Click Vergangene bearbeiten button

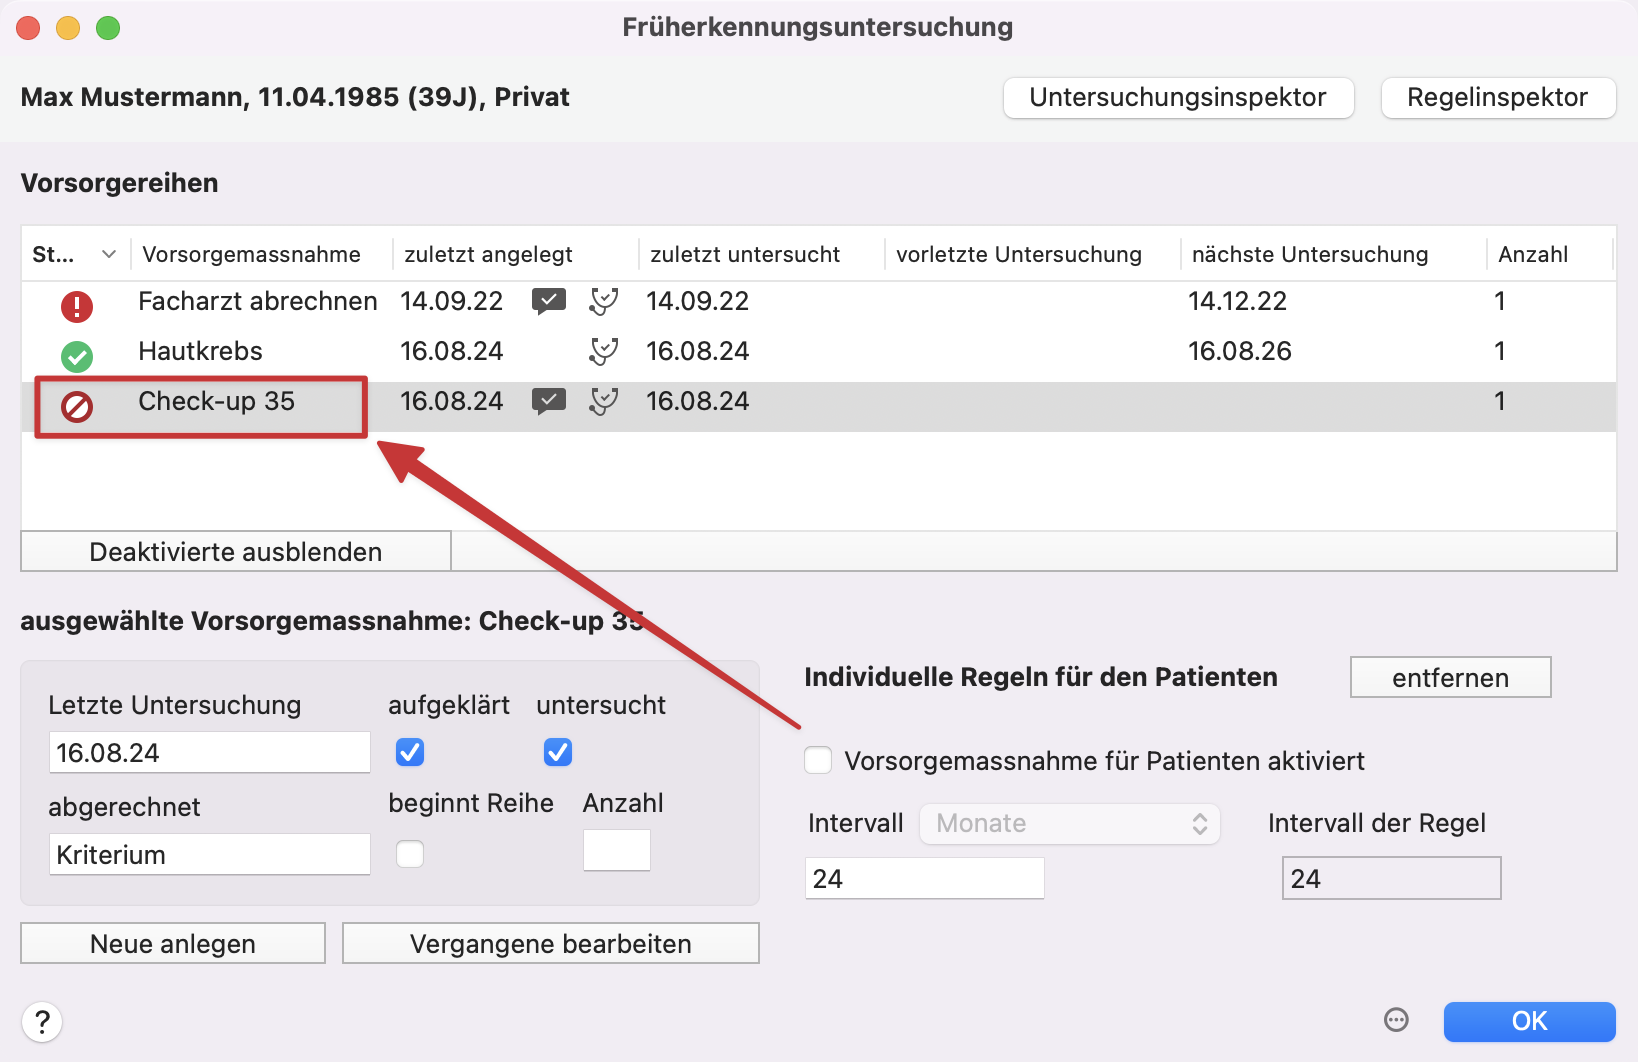coord(551,944)
